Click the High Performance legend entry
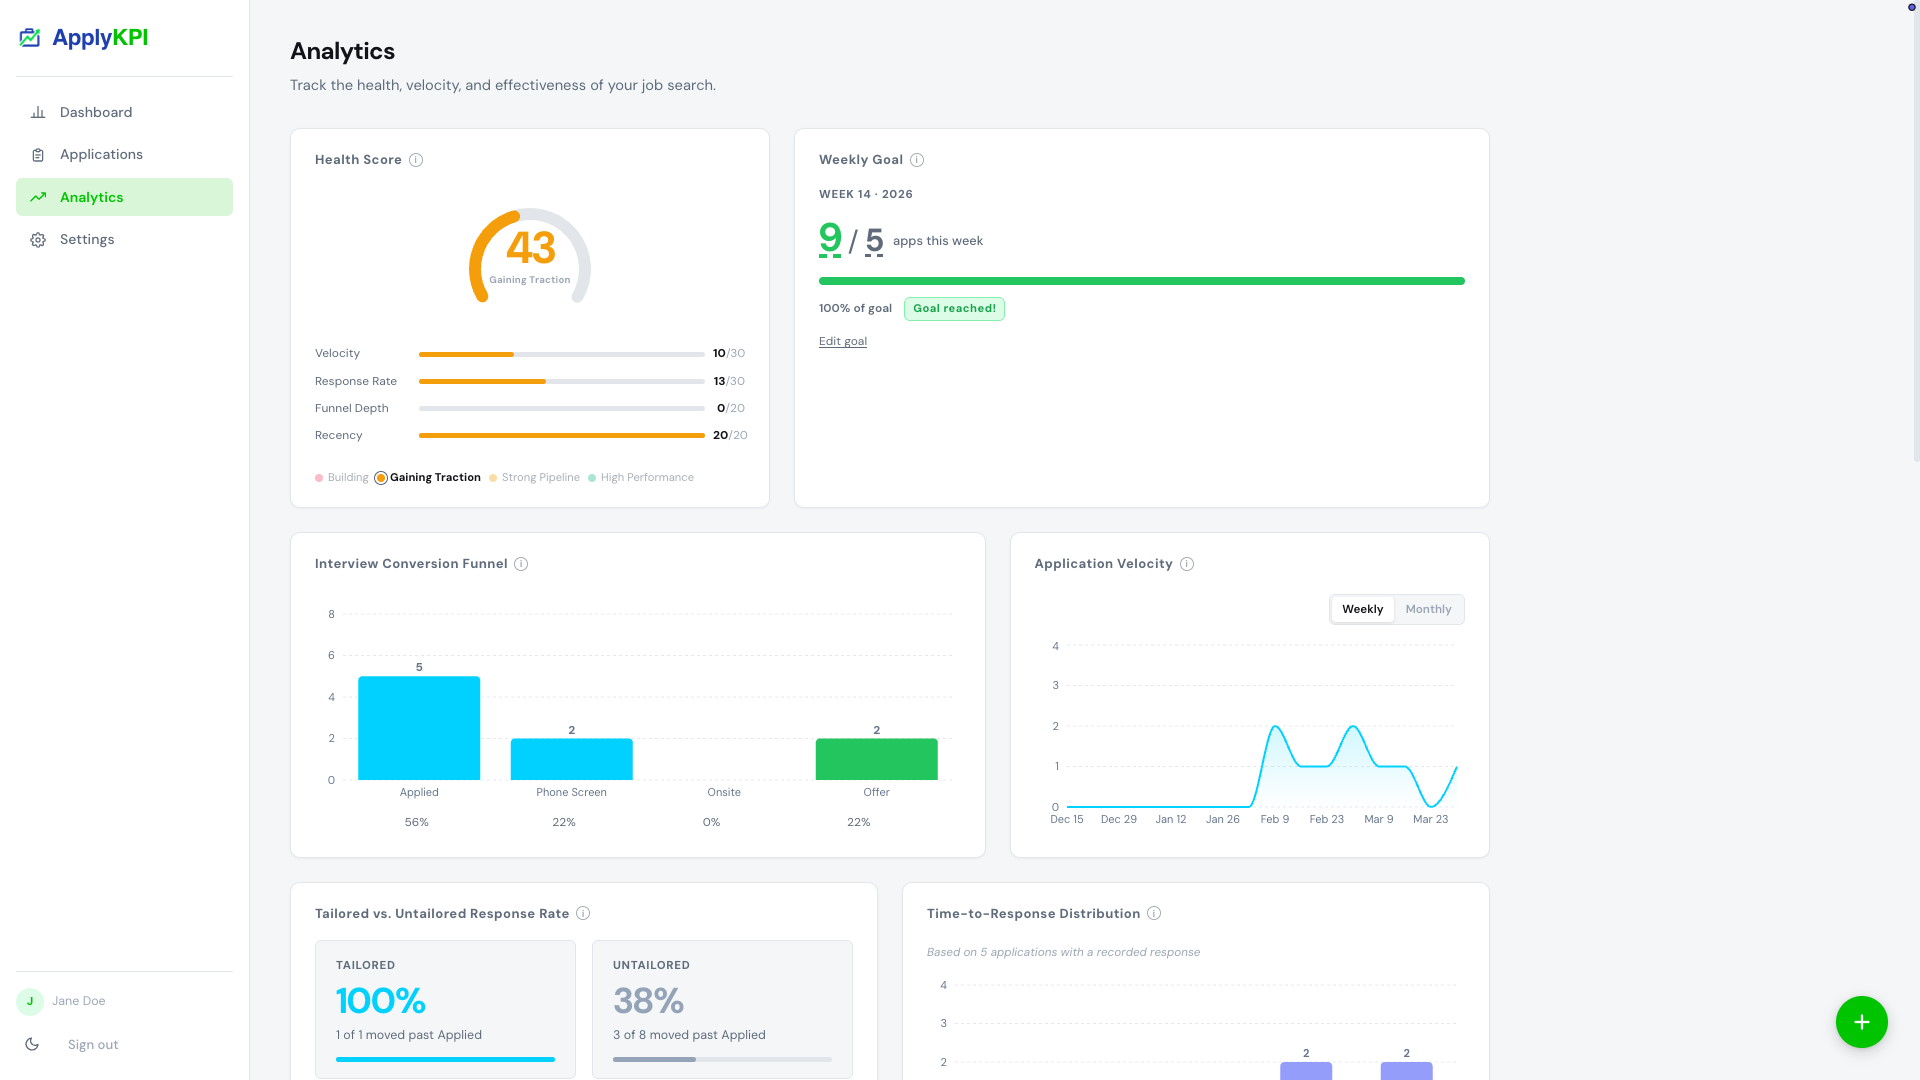This screenshot has width=1920, height=1080. pyautogui.click(x=646, y=477)
